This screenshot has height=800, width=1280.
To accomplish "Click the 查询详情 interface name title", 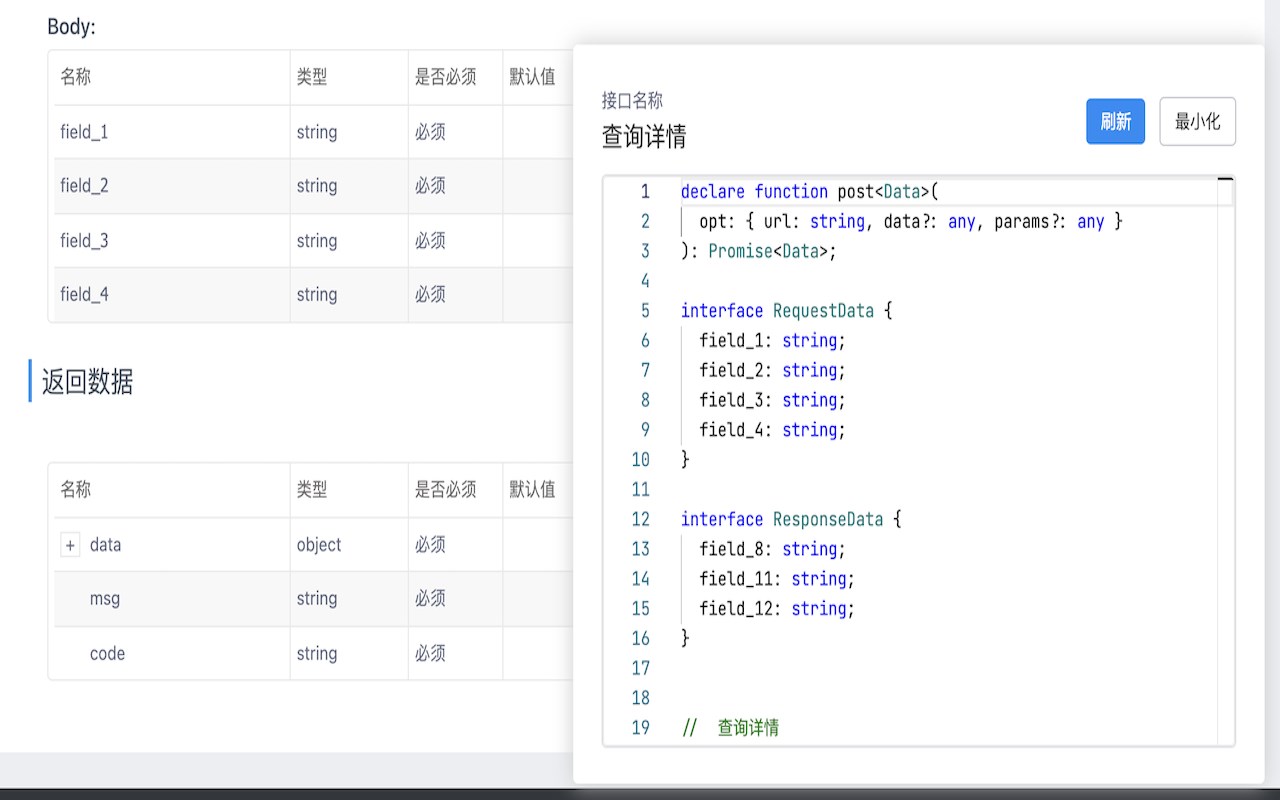I will click(644, 136).
